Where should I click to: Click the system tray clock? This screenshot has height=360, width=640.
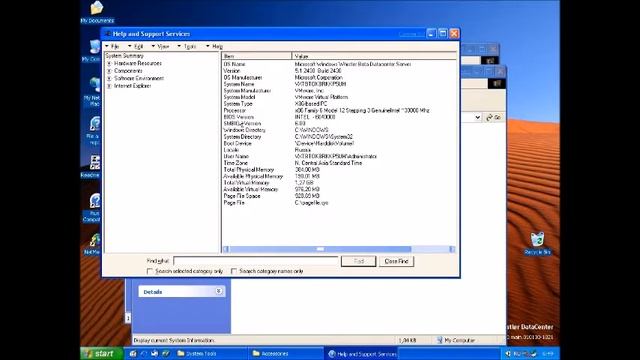[x=548, y=353]
